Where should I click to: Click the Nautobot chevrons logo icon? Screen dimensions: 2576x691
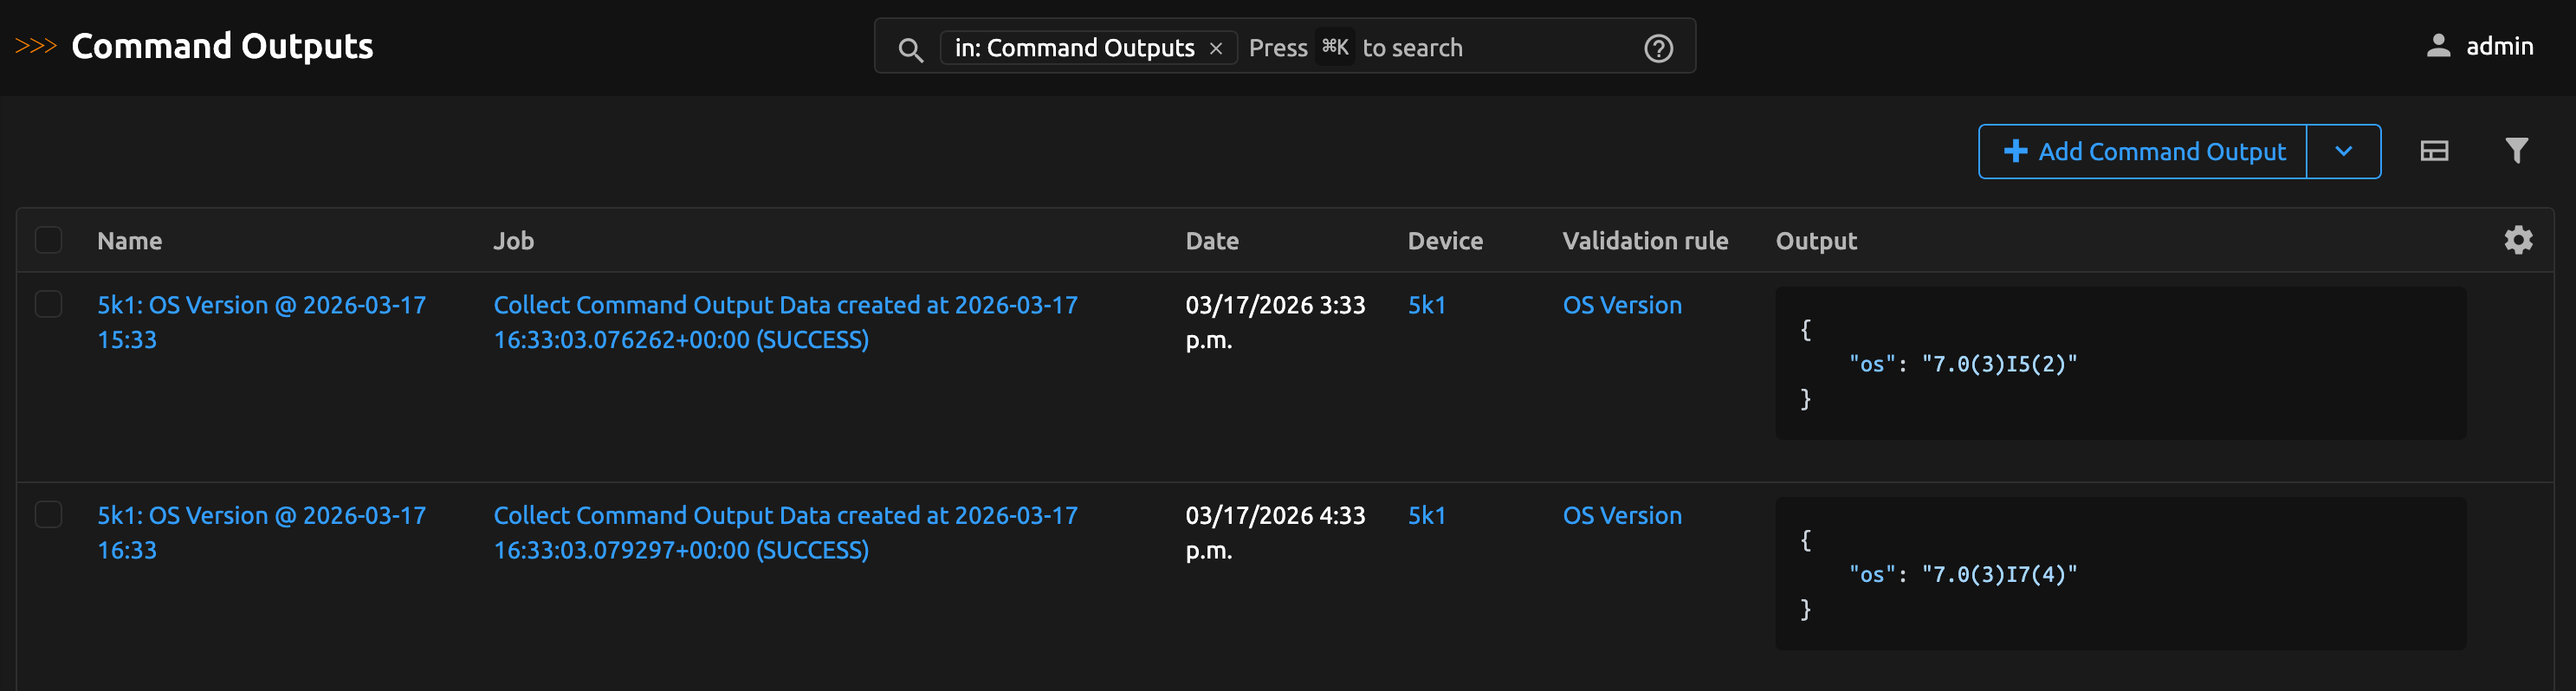click(x=36, y=46)
